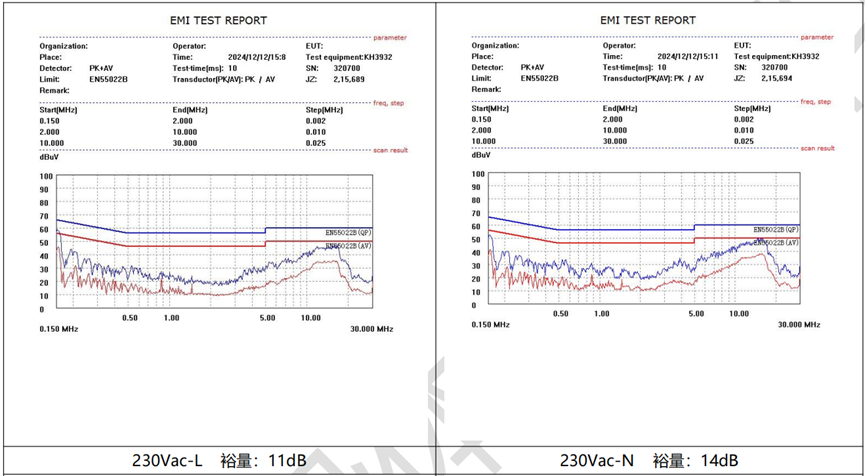Click the 11dB margin value
This screenshot has width=865, height=476.
click(288, 460)
